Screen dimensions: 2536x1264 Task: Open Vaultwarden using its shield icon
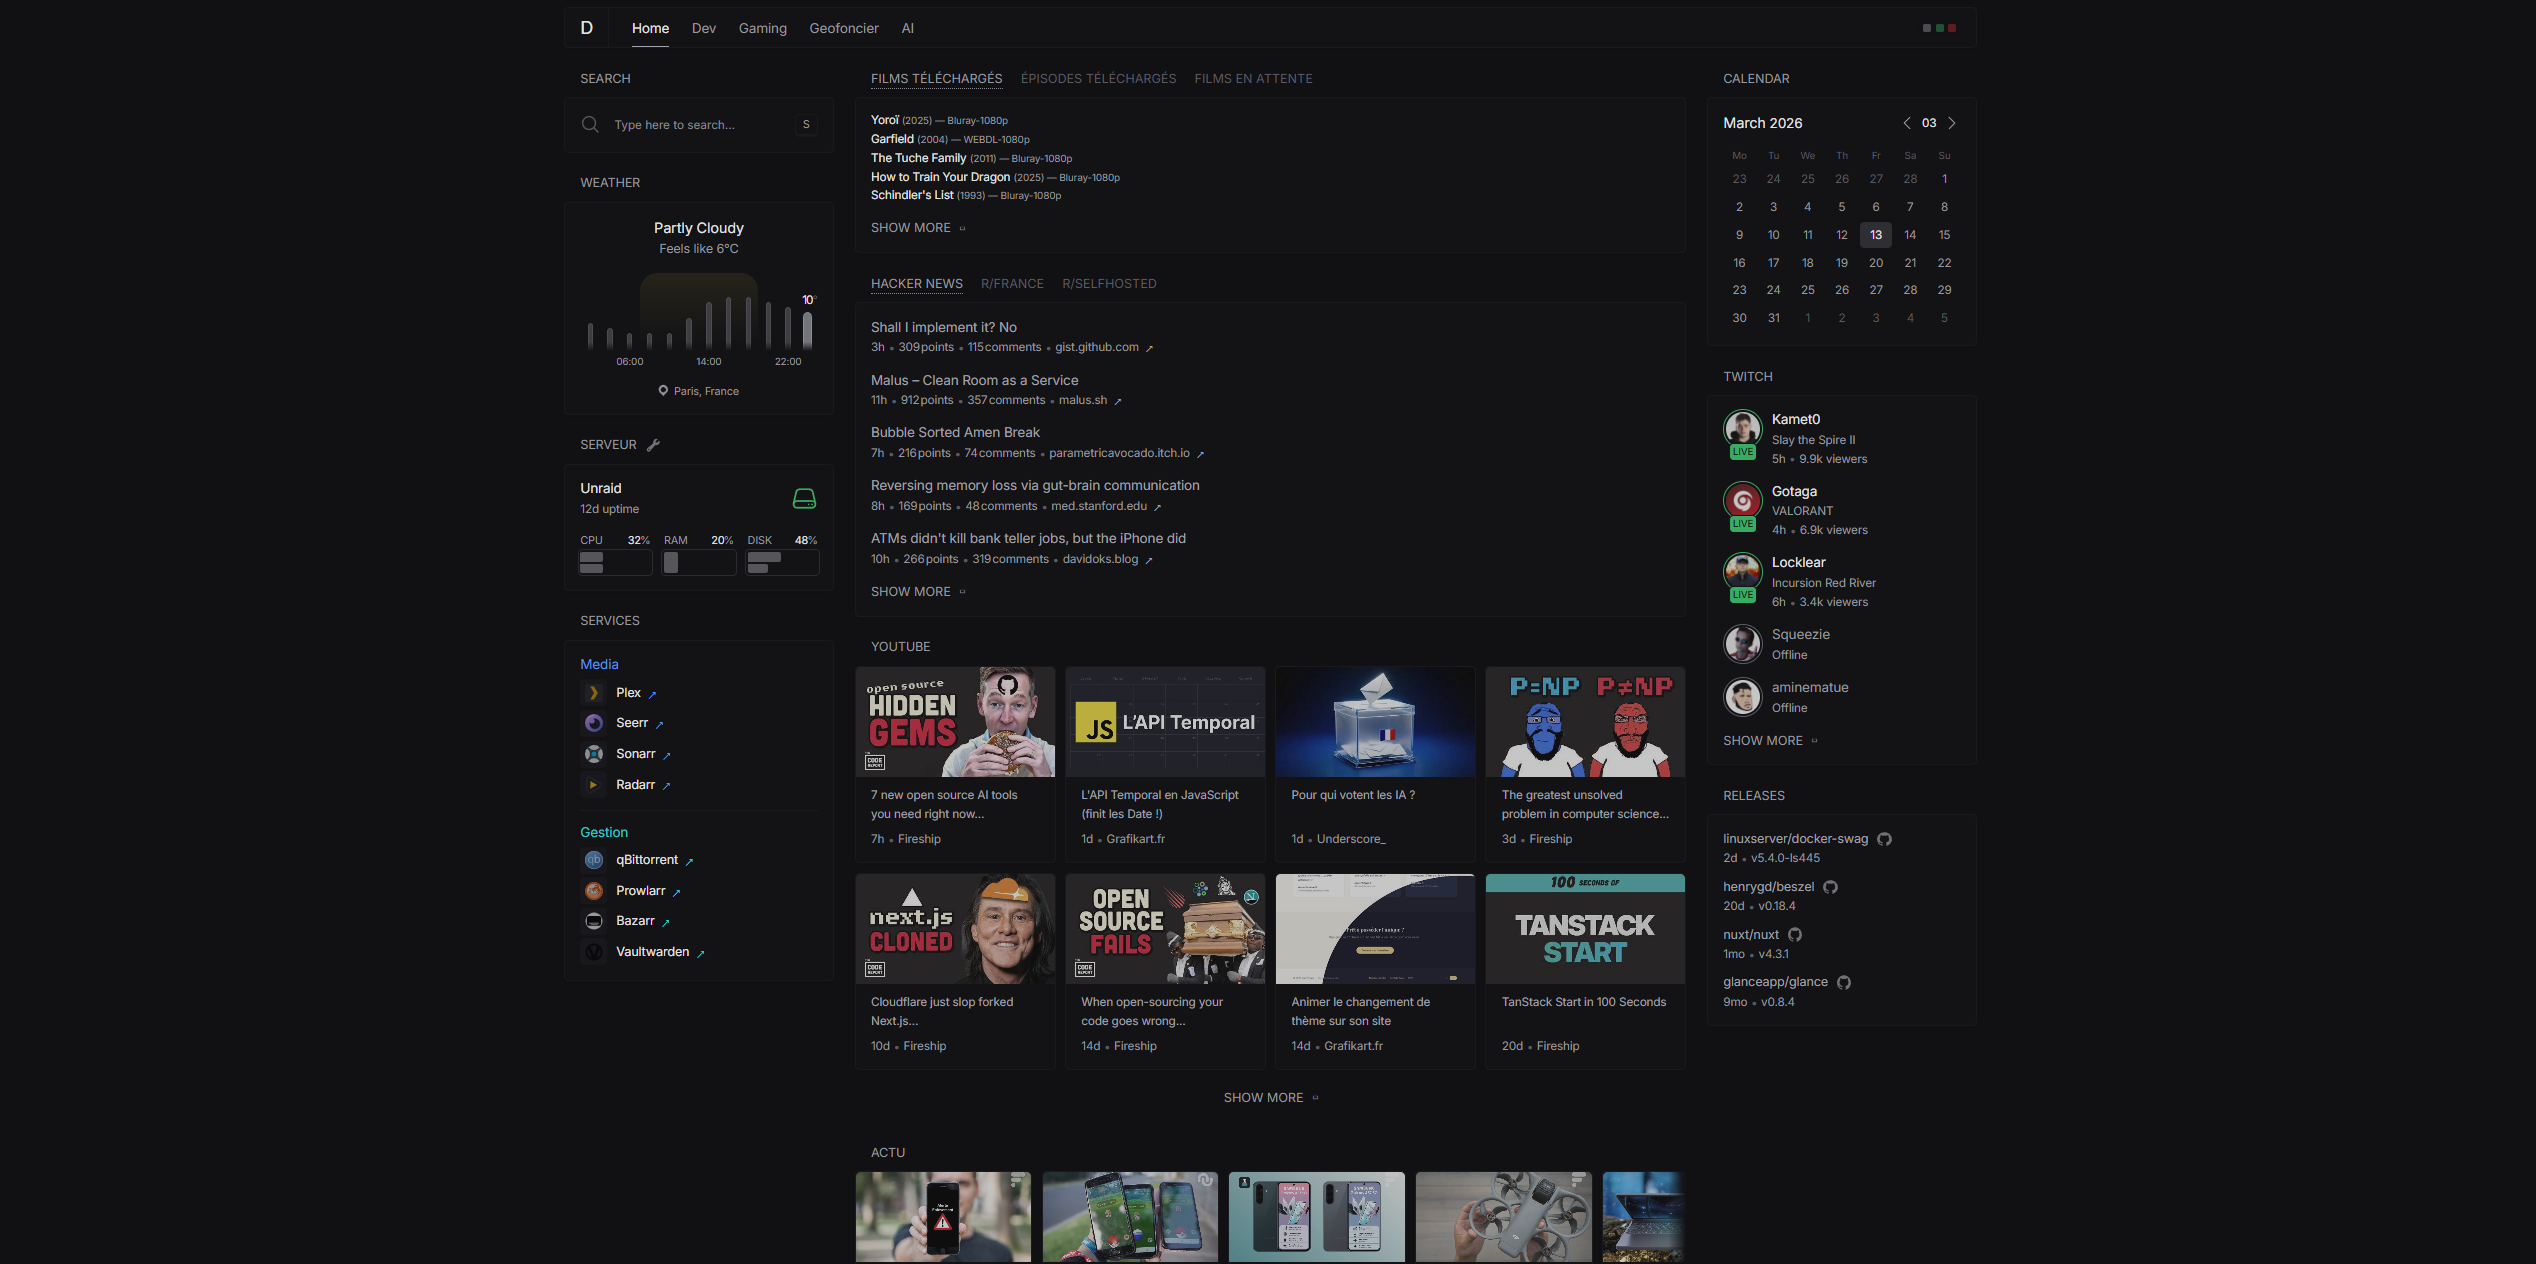coord(594,952)
